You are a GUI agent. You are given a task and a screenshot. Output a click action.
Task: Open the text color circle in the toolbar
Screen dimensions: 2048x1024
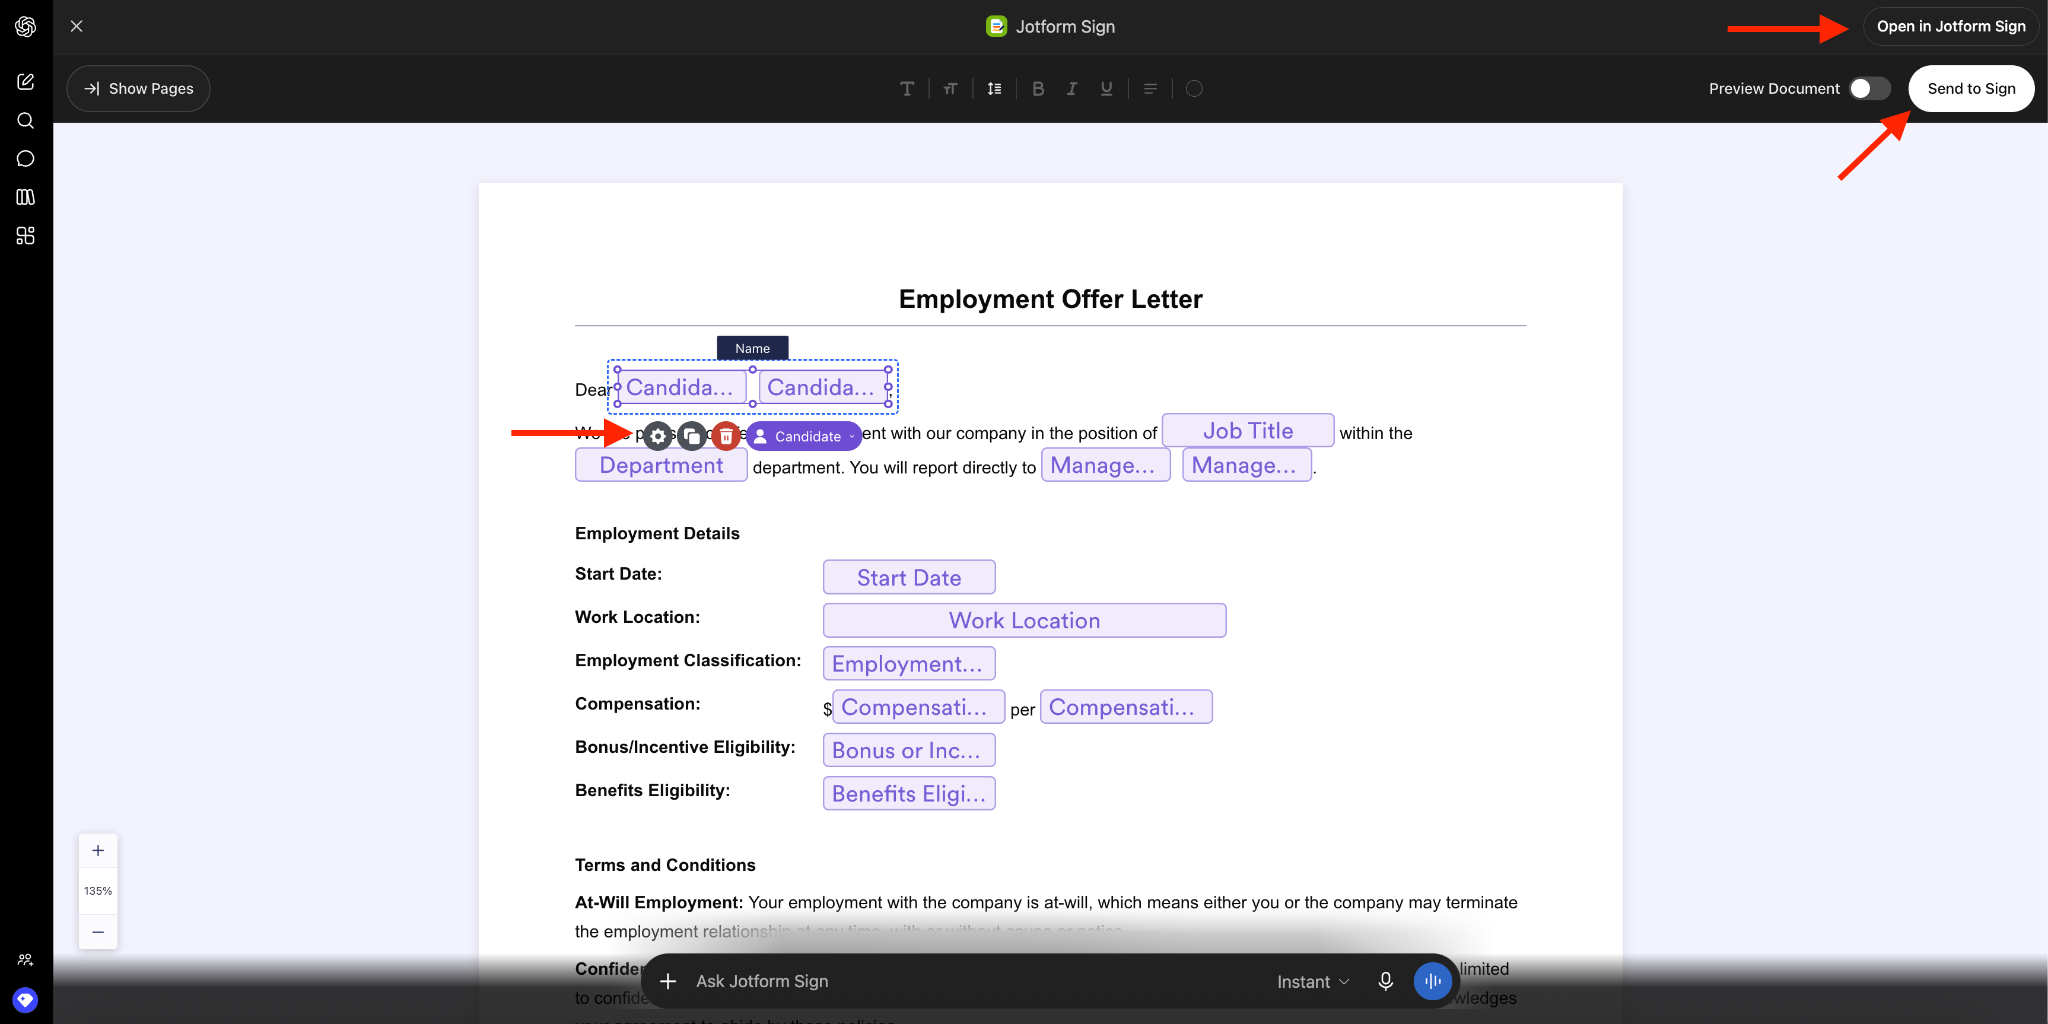tap(1194, 89)
